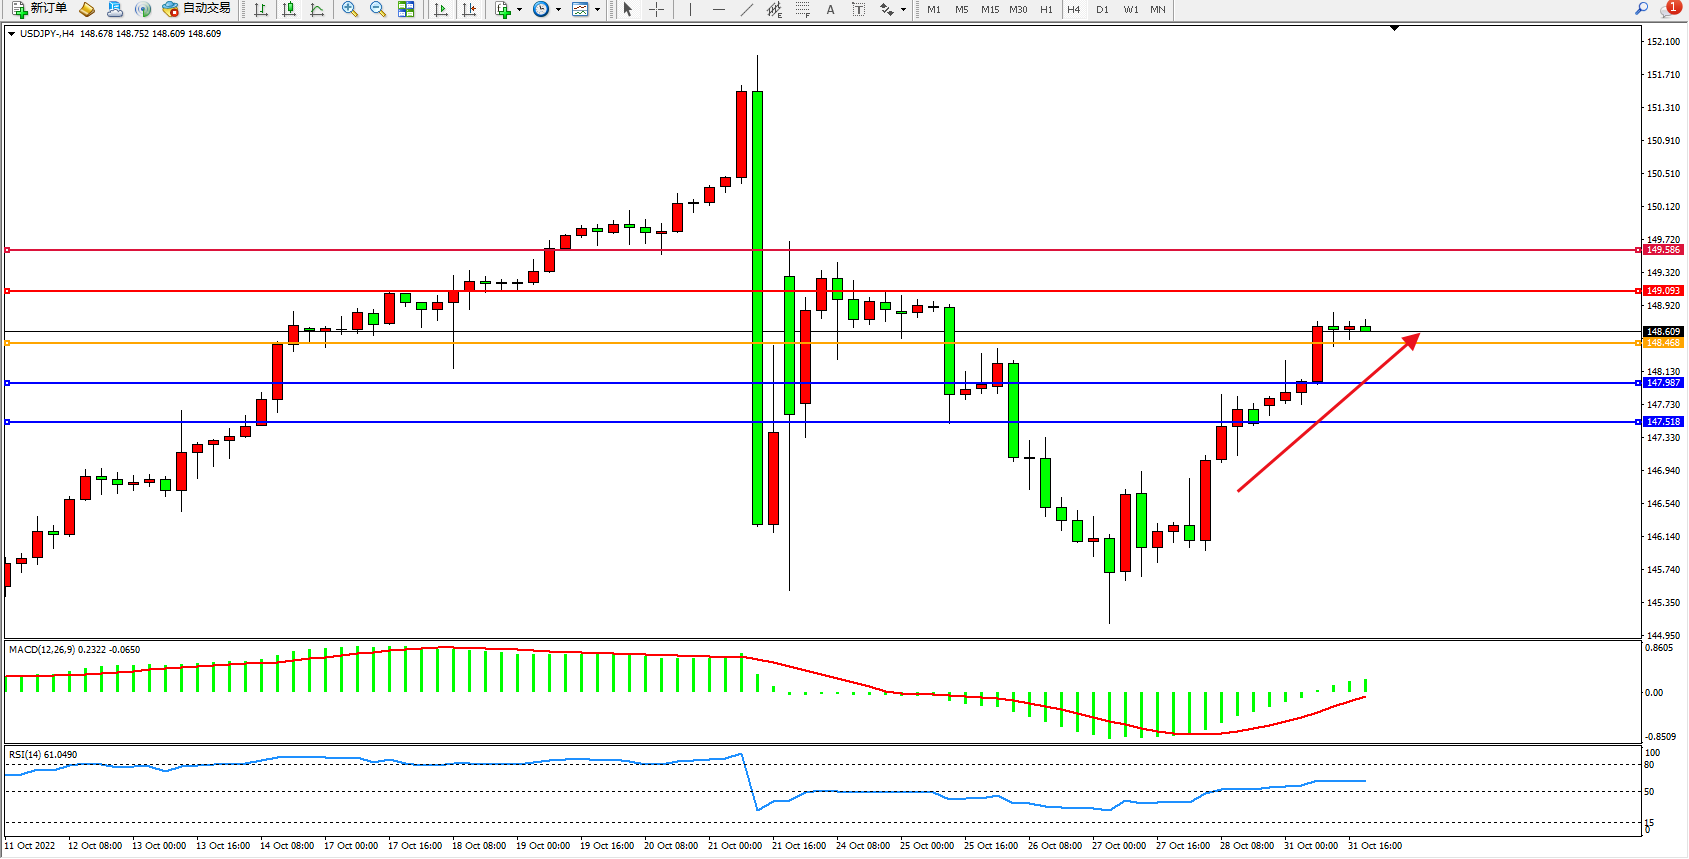This screenshot has height=859, width=1689.
Task: Toggle 自动交易 (AutoTrading) on or off
Action: tap(197, 9)
